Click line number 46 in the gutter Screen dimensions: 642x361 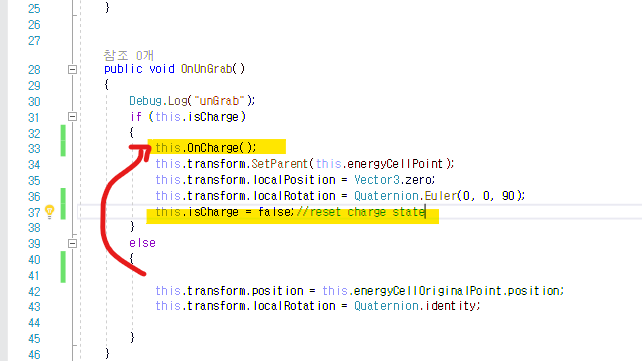(34, 355)
